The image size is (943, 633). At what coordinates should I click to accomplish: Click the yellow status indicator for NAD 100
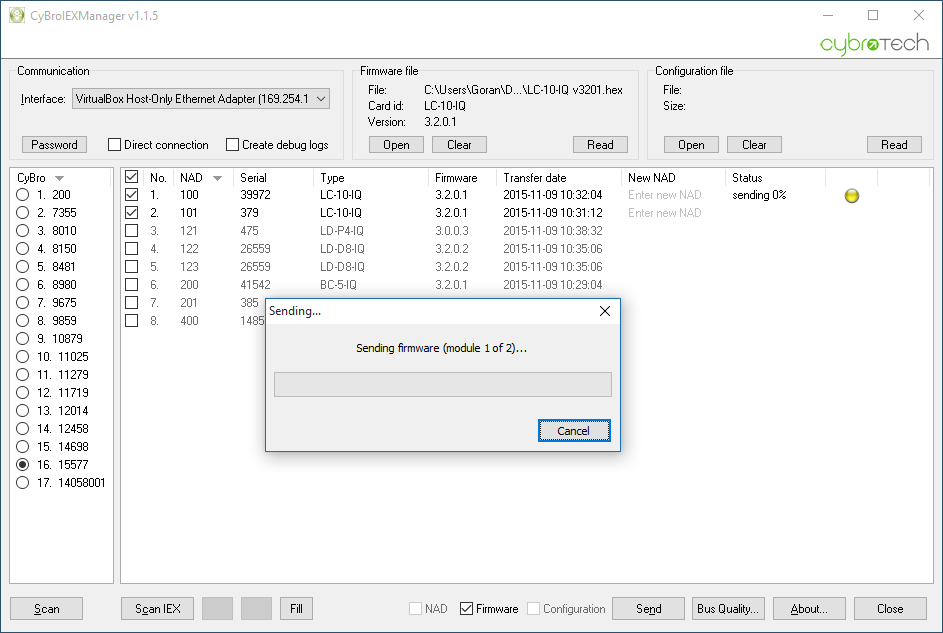pos(852,196)
